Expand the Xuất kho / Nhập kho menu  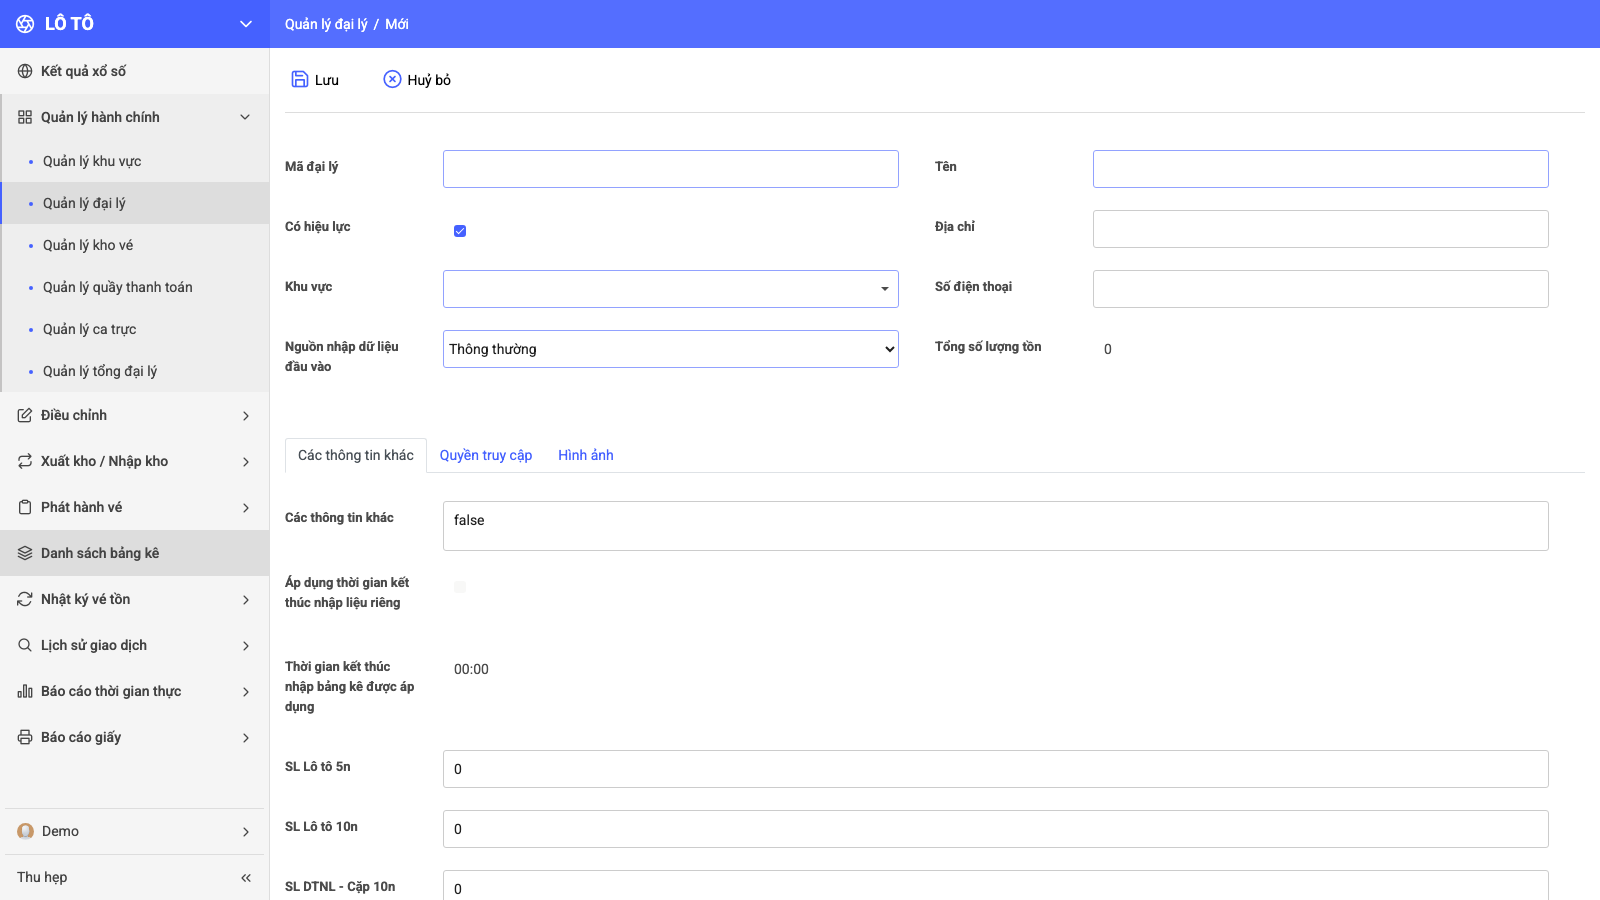click(x=135, y=461)
